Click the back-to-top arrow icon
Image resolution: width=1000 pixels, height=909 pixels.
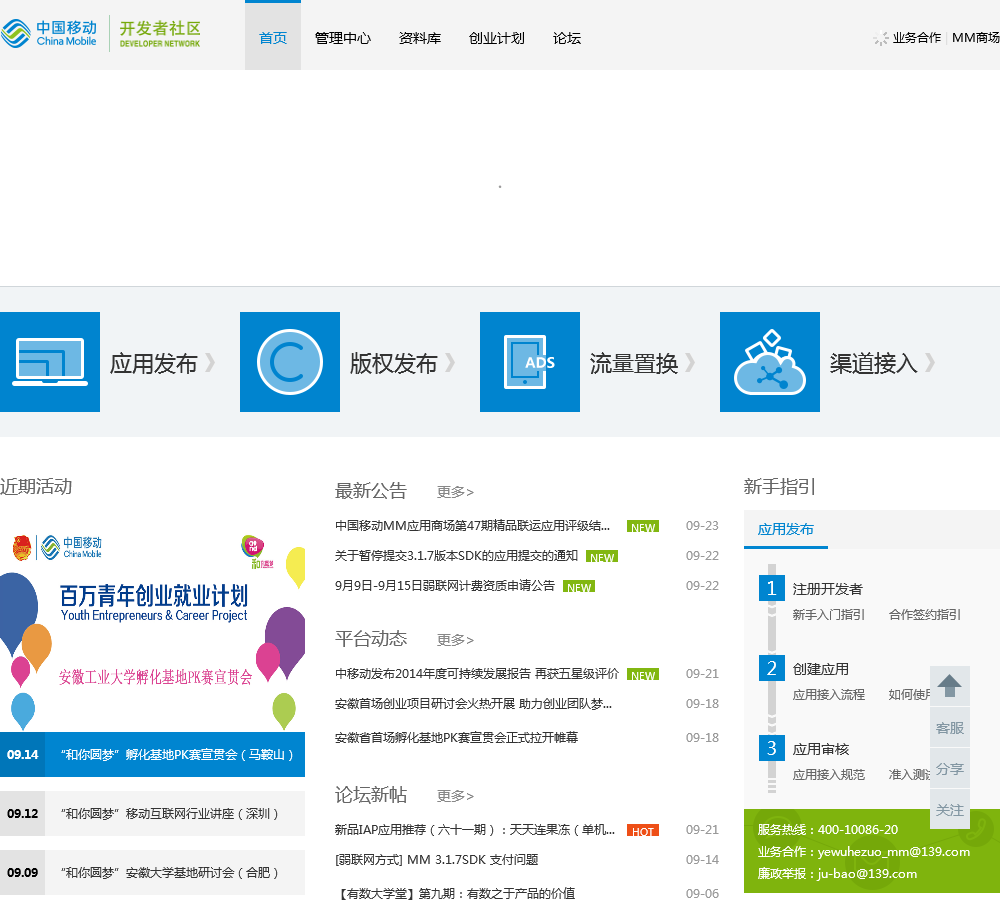point(950,686)
